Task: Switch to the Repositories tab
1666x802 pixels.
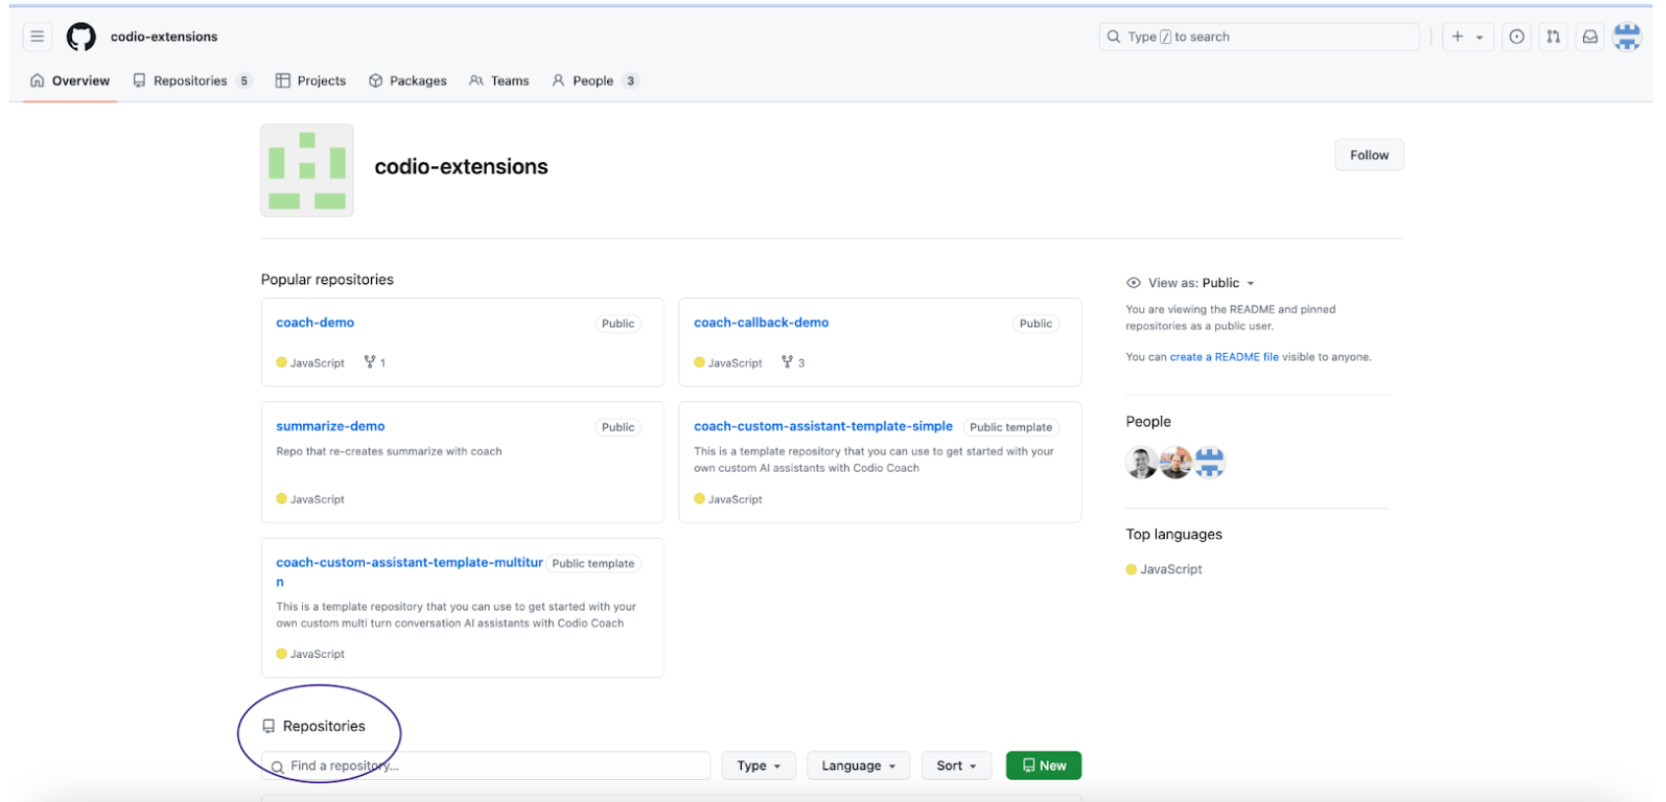Action: (192, 81)
